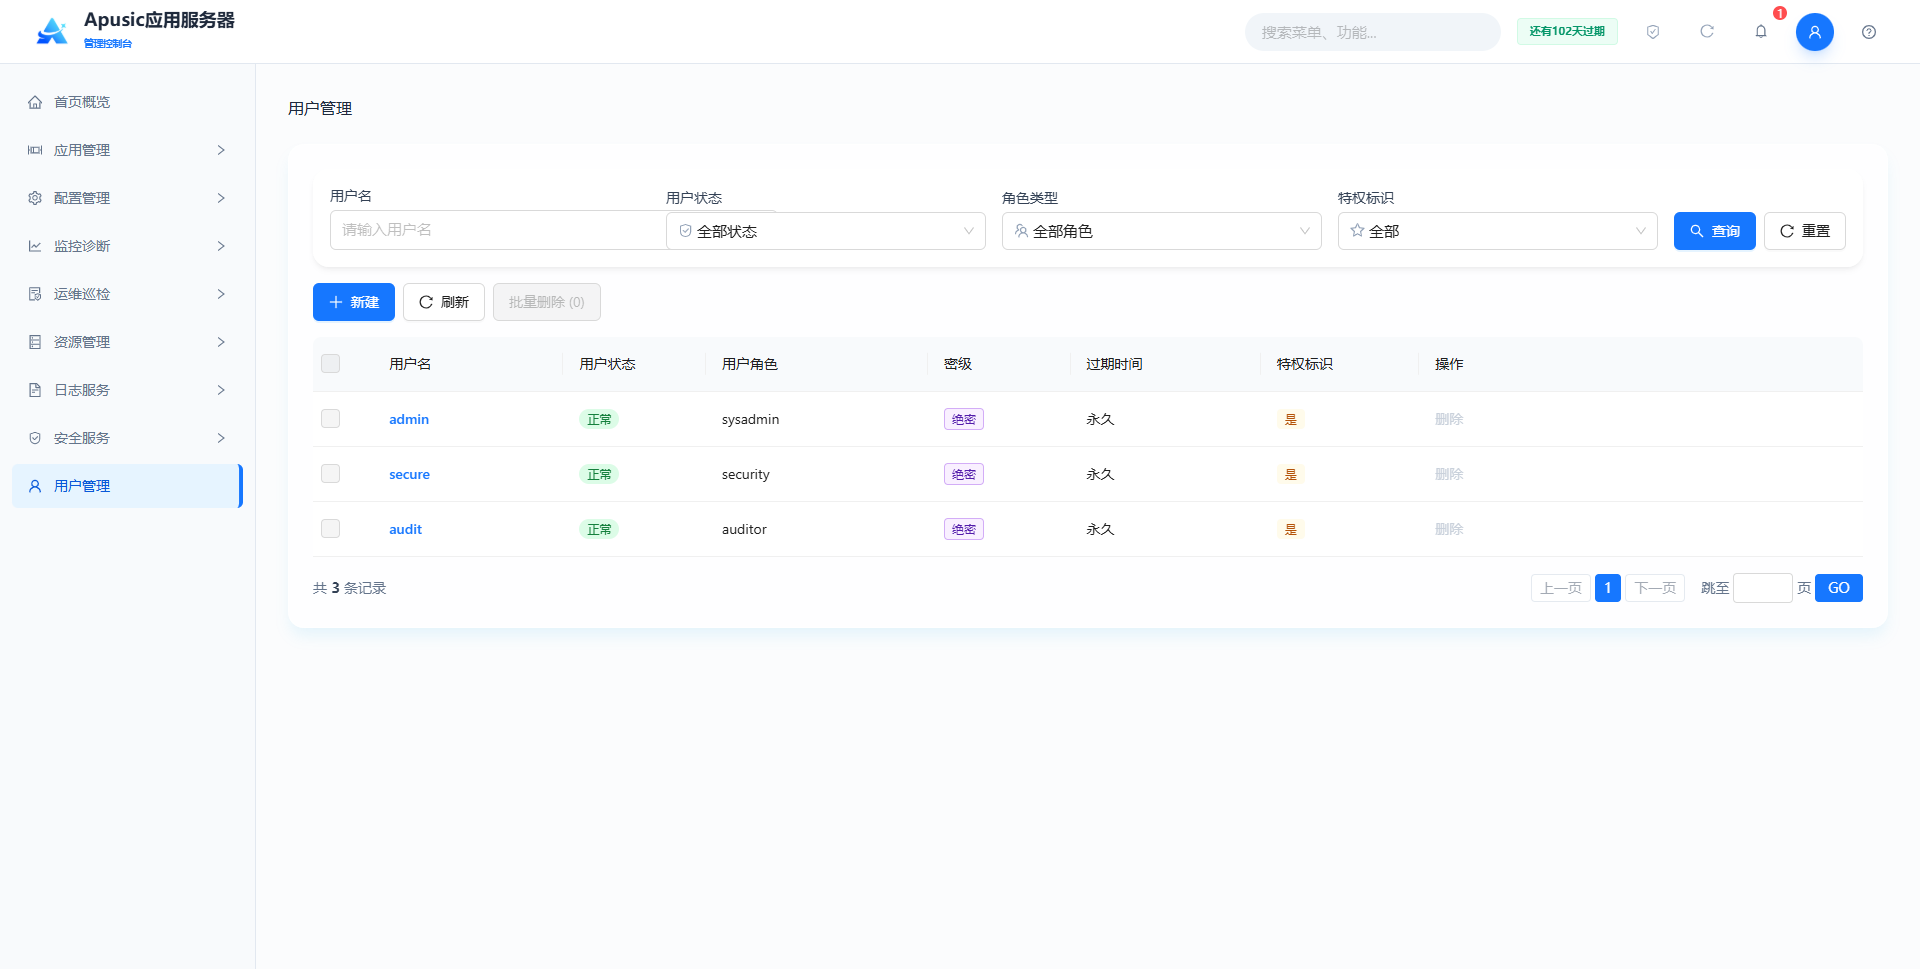Open 首页概览 menu item
Image resolution: width=1920 pixels, height=969 pixels.
pos(127,102)
